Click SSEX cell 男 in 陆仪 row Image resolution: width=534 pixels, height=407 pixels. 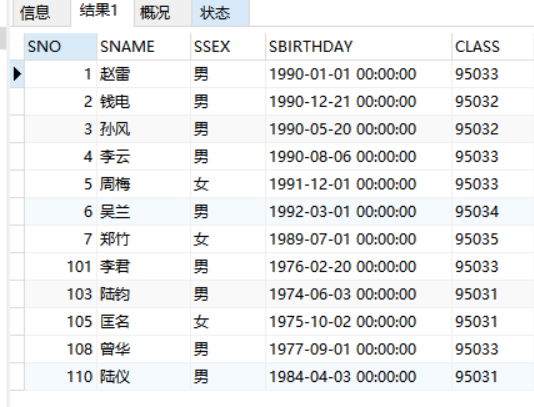[228, 377]
